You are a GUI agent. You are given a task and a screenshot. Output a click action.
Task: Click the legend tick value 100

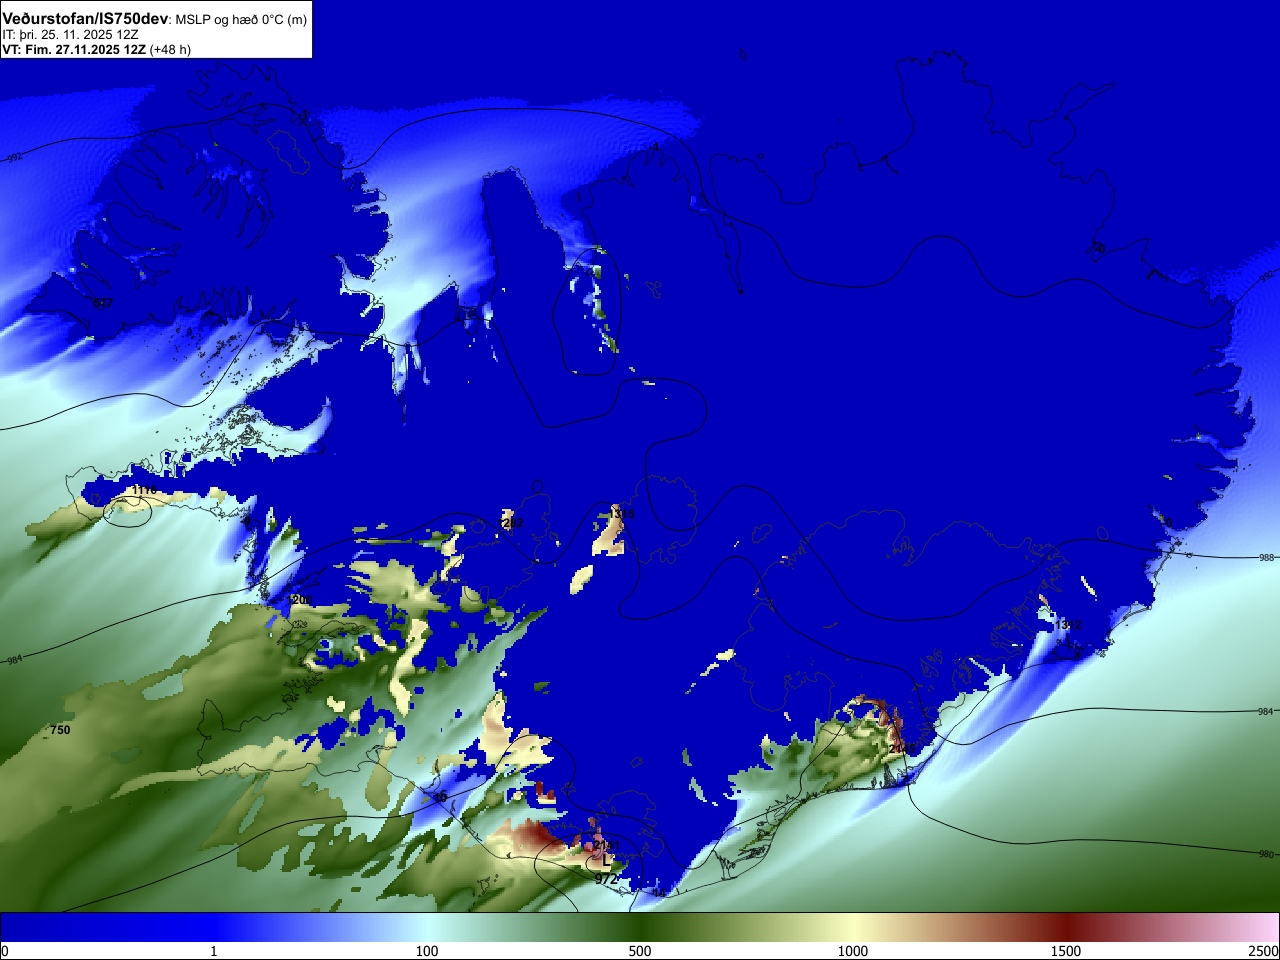427,951
